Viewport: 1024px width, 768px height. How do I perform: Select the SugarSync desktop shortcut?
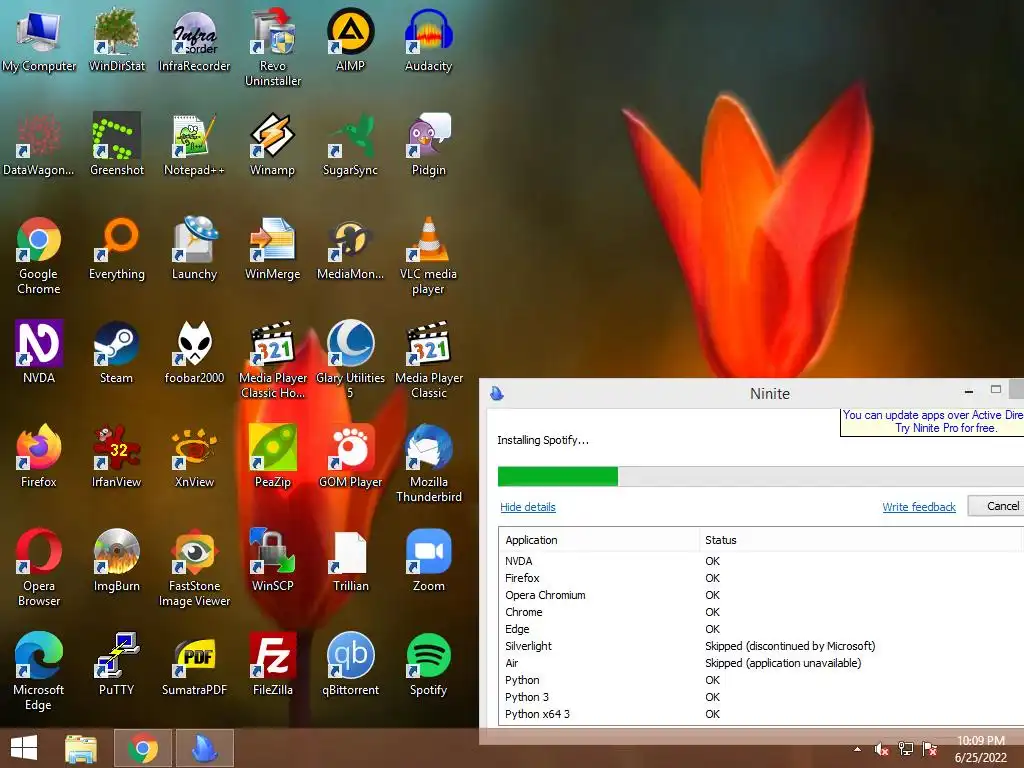[350, 144]
